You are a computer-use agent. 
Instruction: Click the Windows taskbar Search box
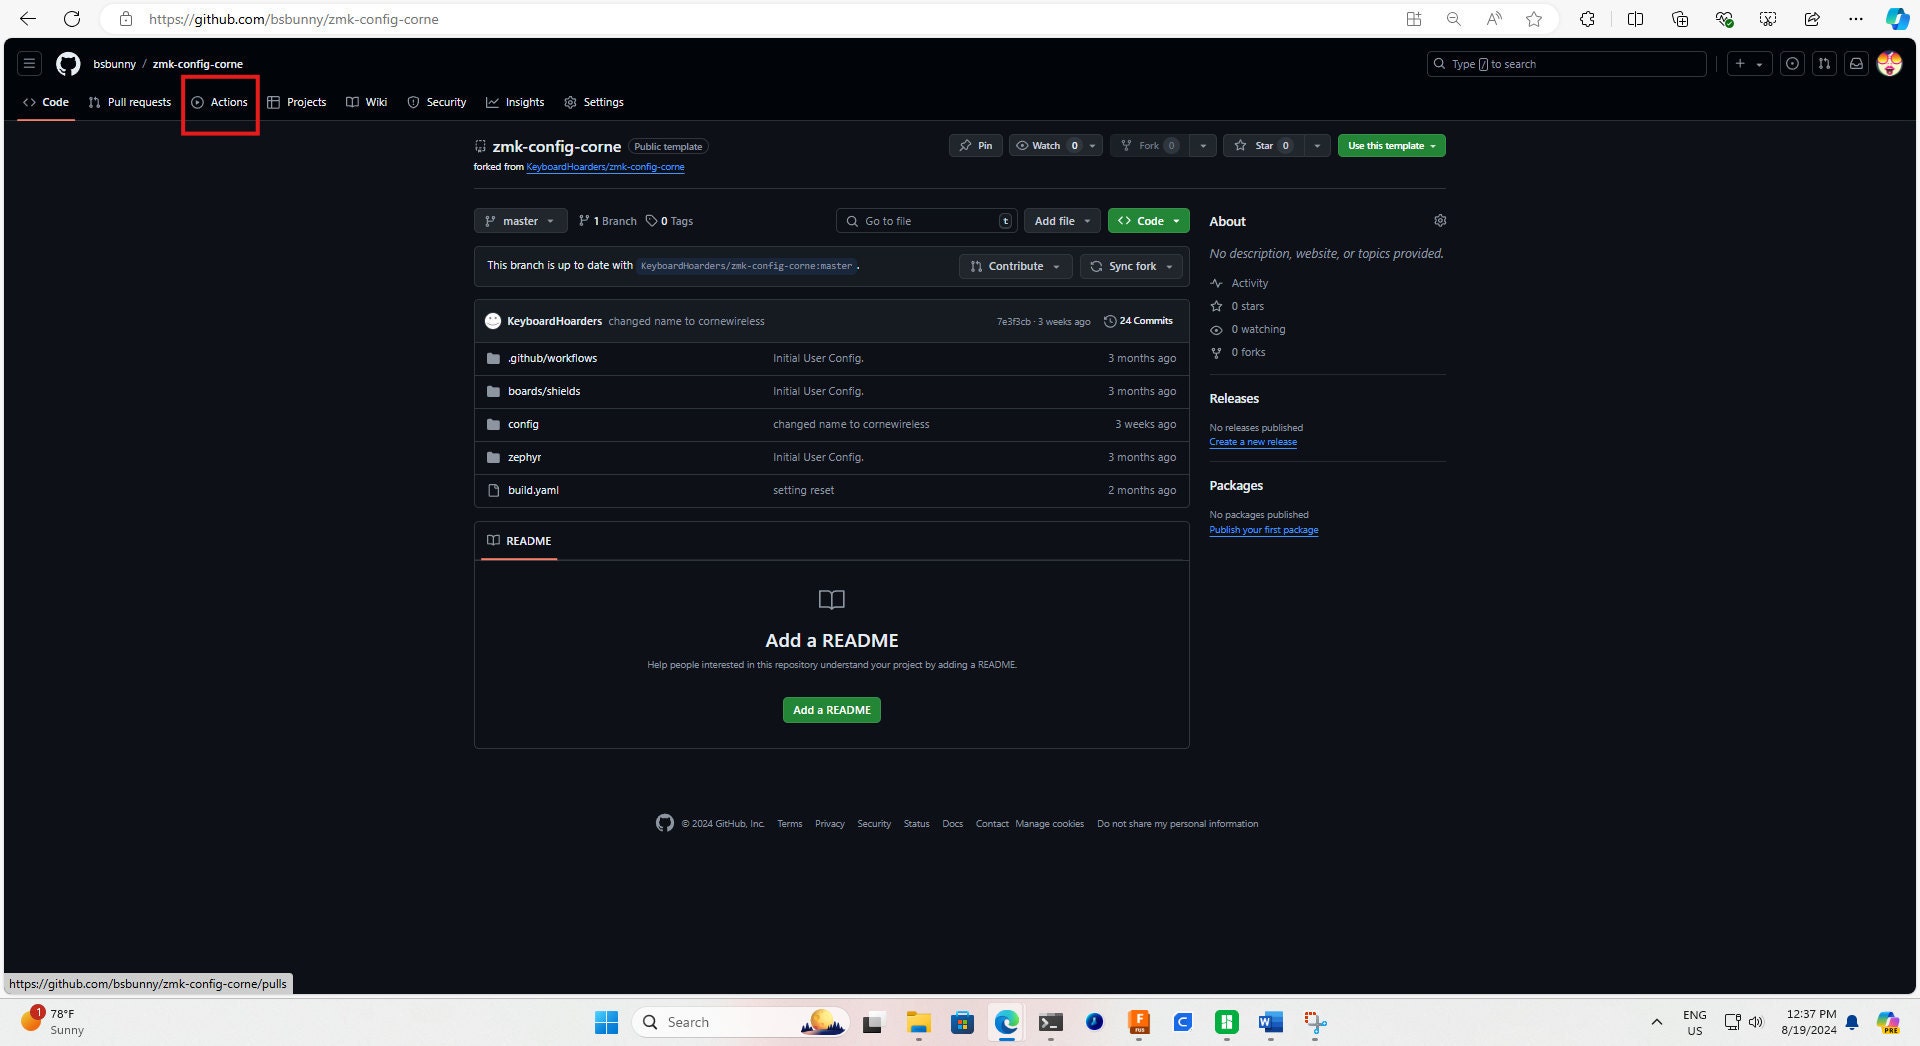pos(740,1022)
